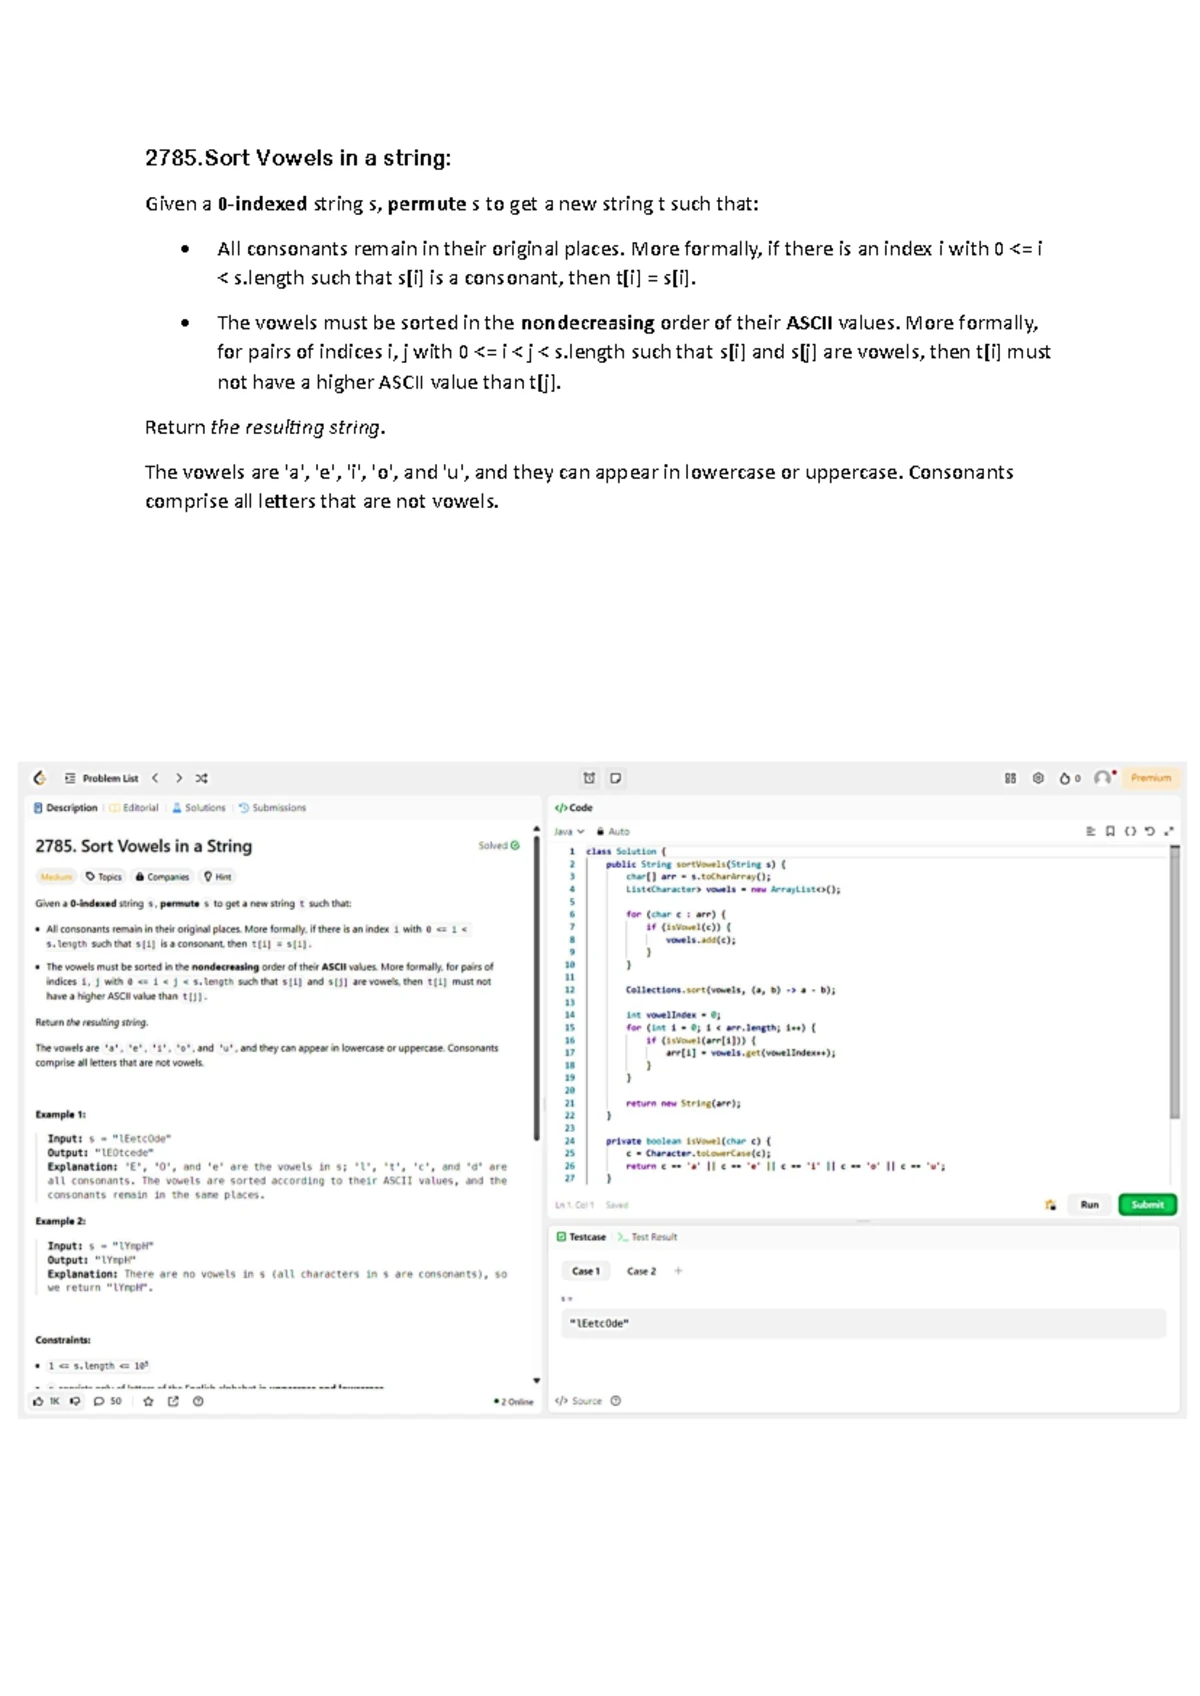Click the Example 2 heading
The height and width of the screenshot is (1696, 1200).
pos(60,1222)
